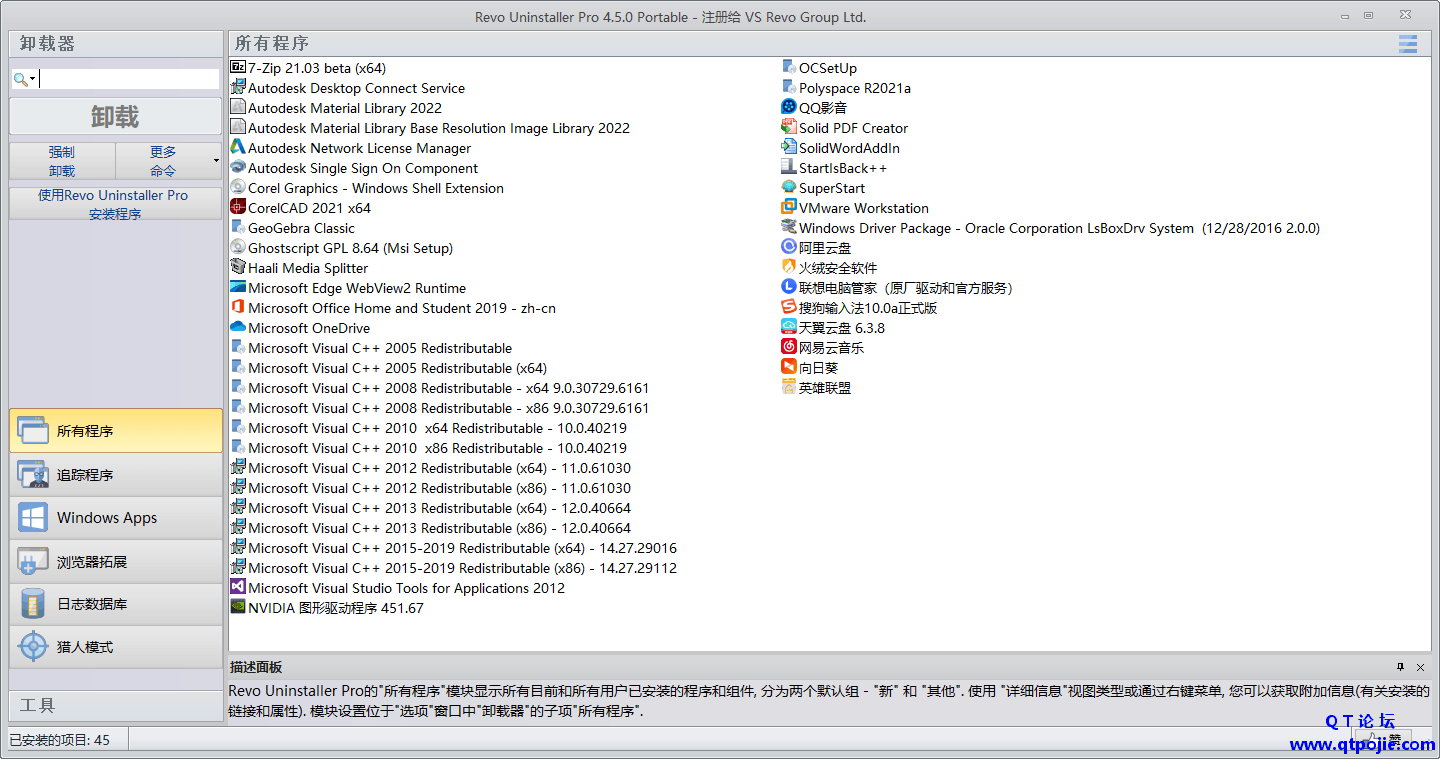Image resolution: width=1440 pixels, height=759 pixels.
Task: Select Corel Graphics - Windows Shell Extension entry
Action: pos(367,188)
